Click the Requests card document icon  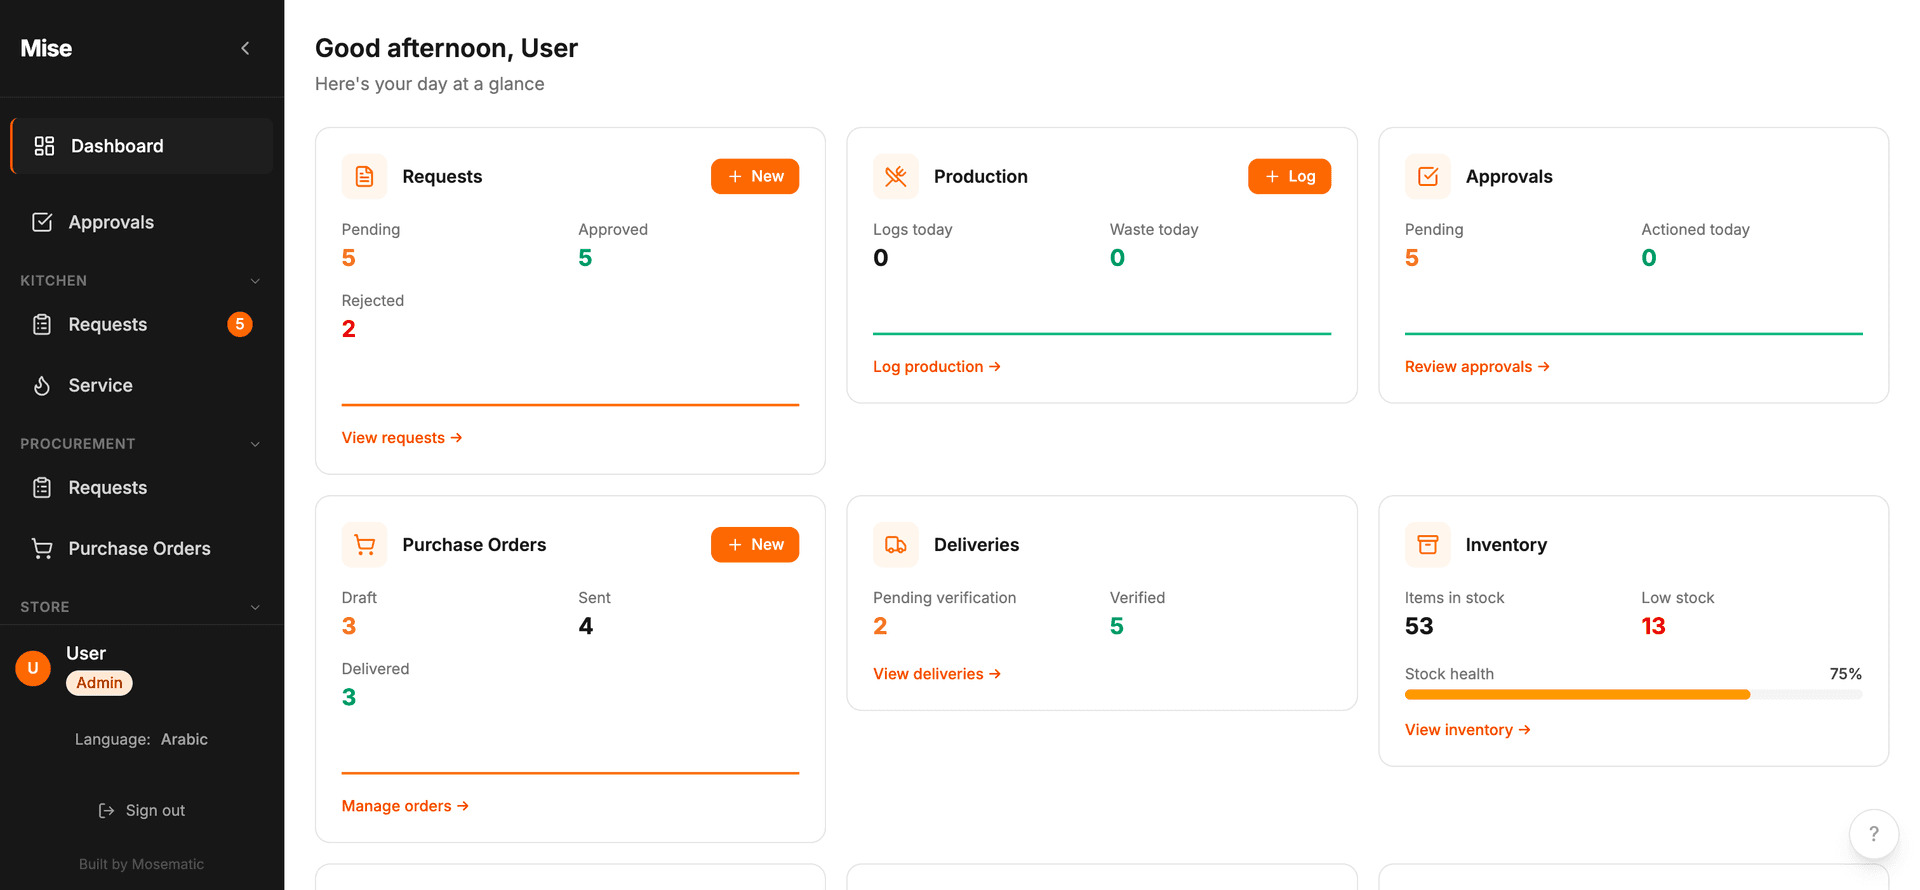364,176
